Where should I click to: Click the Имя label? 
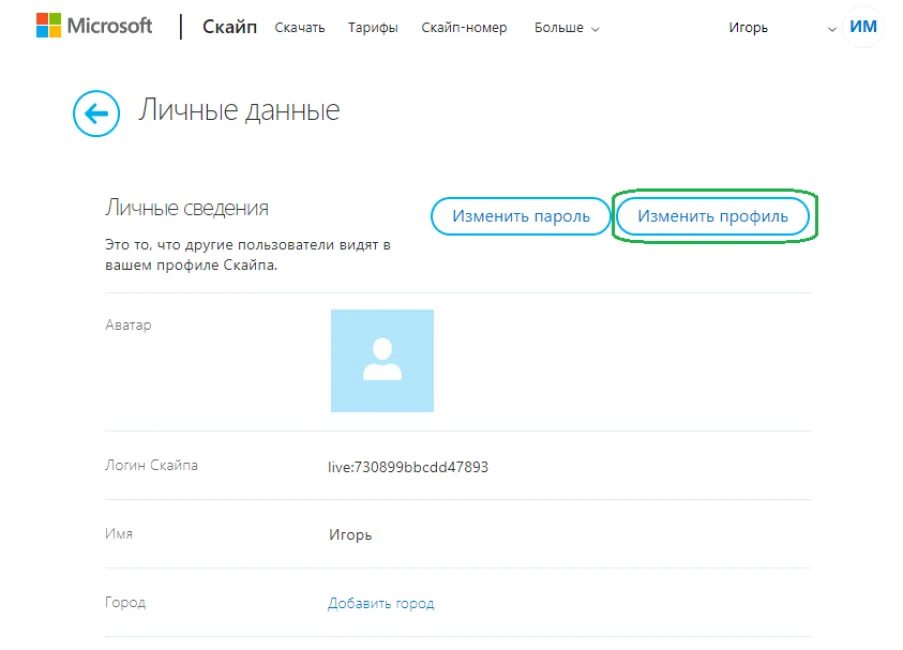point(119,534)
